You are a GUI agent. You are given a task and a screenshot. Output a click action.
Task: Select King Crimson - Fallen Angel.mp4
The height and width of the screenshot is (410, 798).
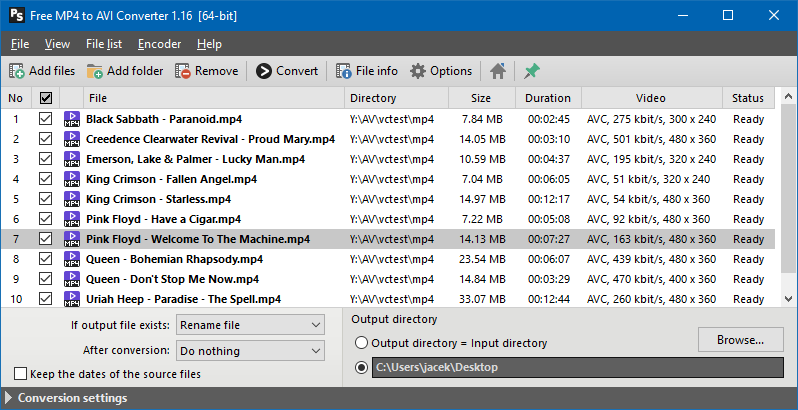point(172,179)
